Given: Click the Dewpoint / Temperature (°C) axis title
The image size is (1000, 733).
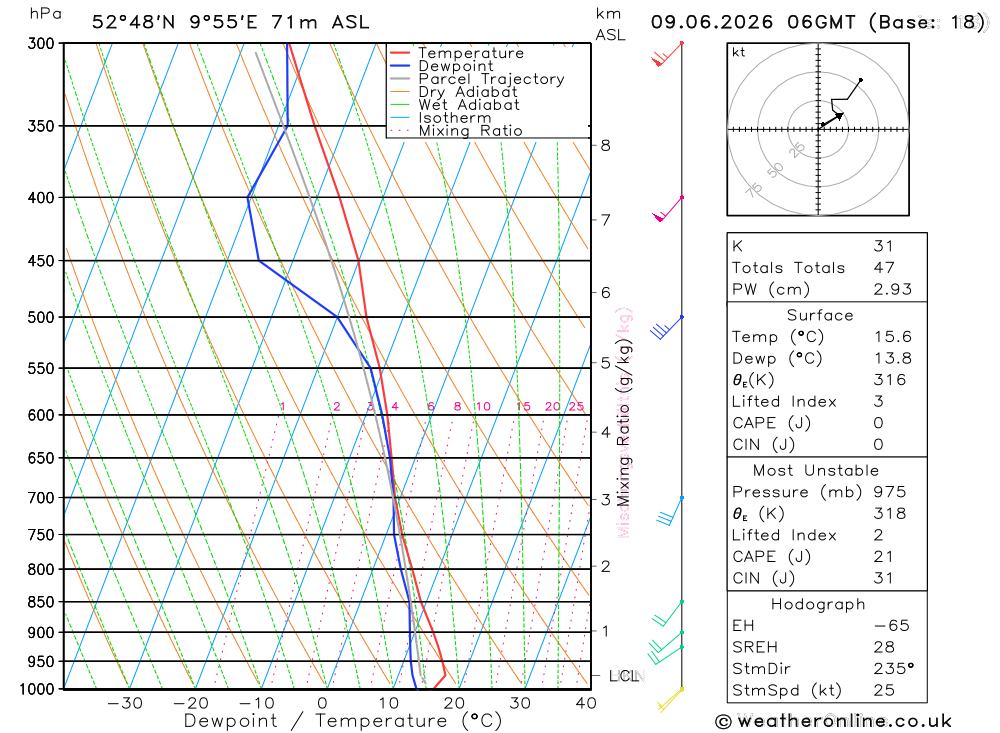Looking at the screenshot, I should tap(343, 722).
